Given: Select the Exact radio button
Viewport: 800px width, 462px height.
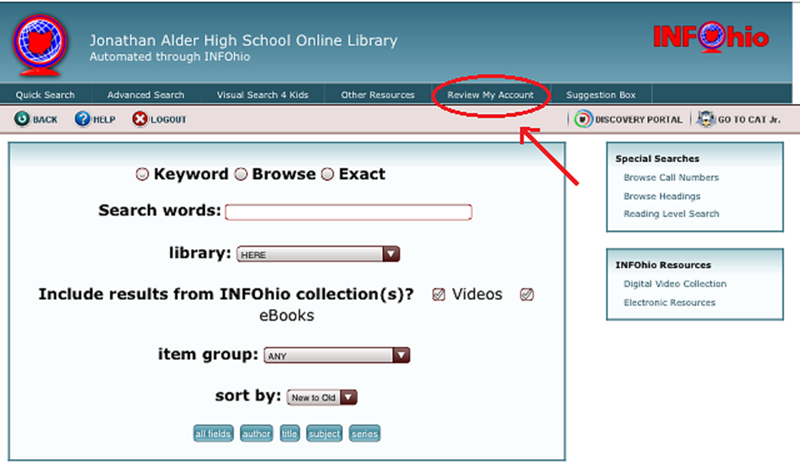Looking at the screenshot, I should [x=328, y=174].
